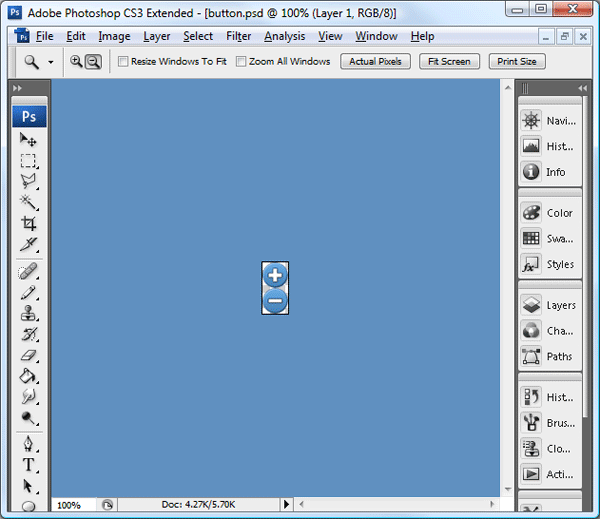Open the Navigator panel

548,120
